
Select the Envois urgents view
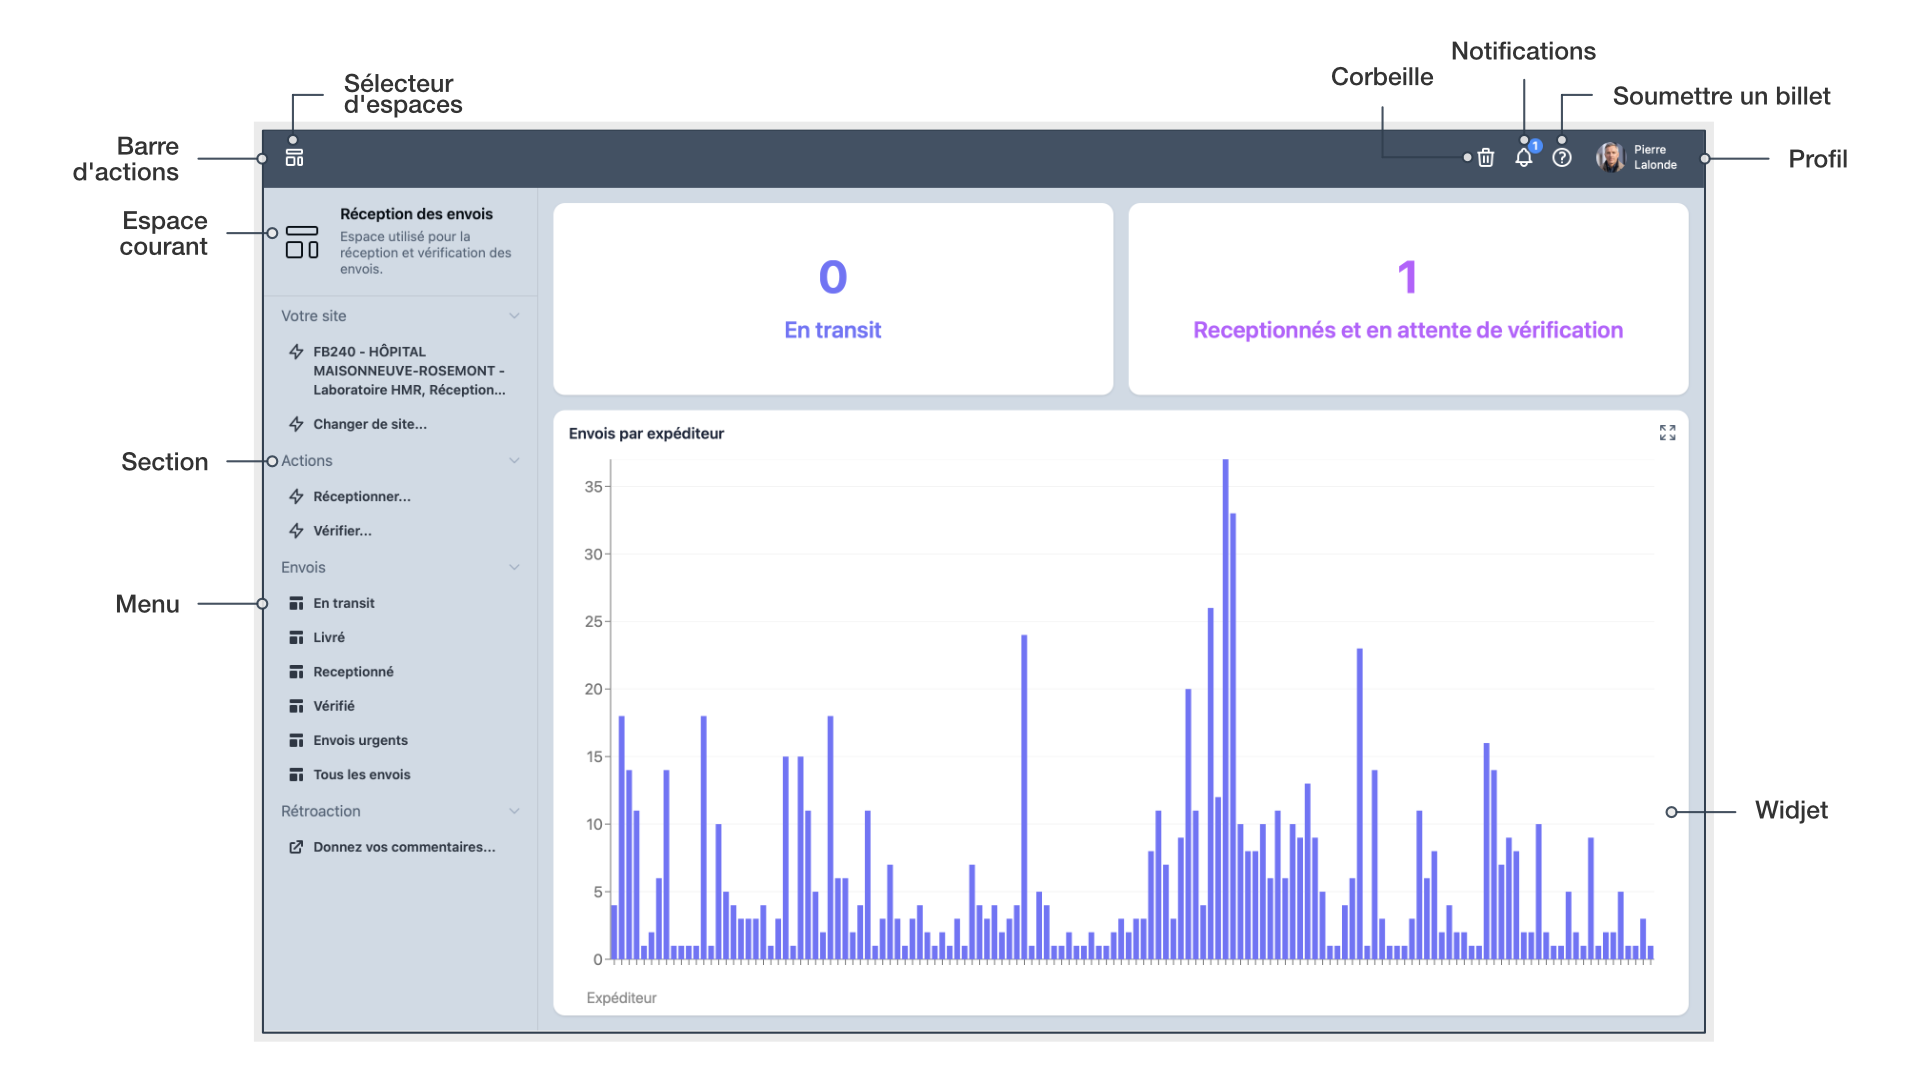360,740
